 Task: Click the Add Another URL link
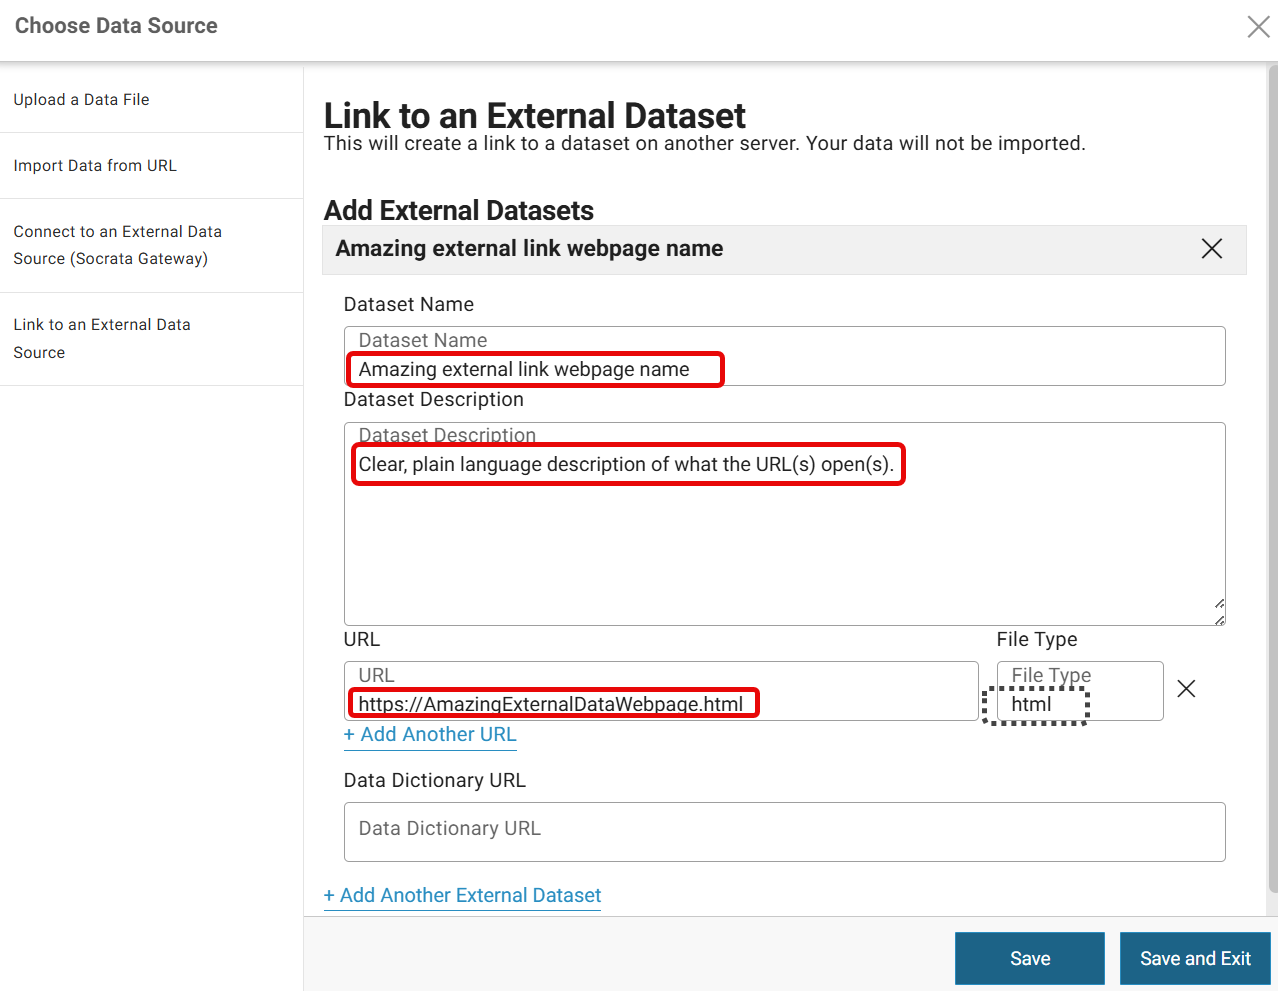point(430,735)
